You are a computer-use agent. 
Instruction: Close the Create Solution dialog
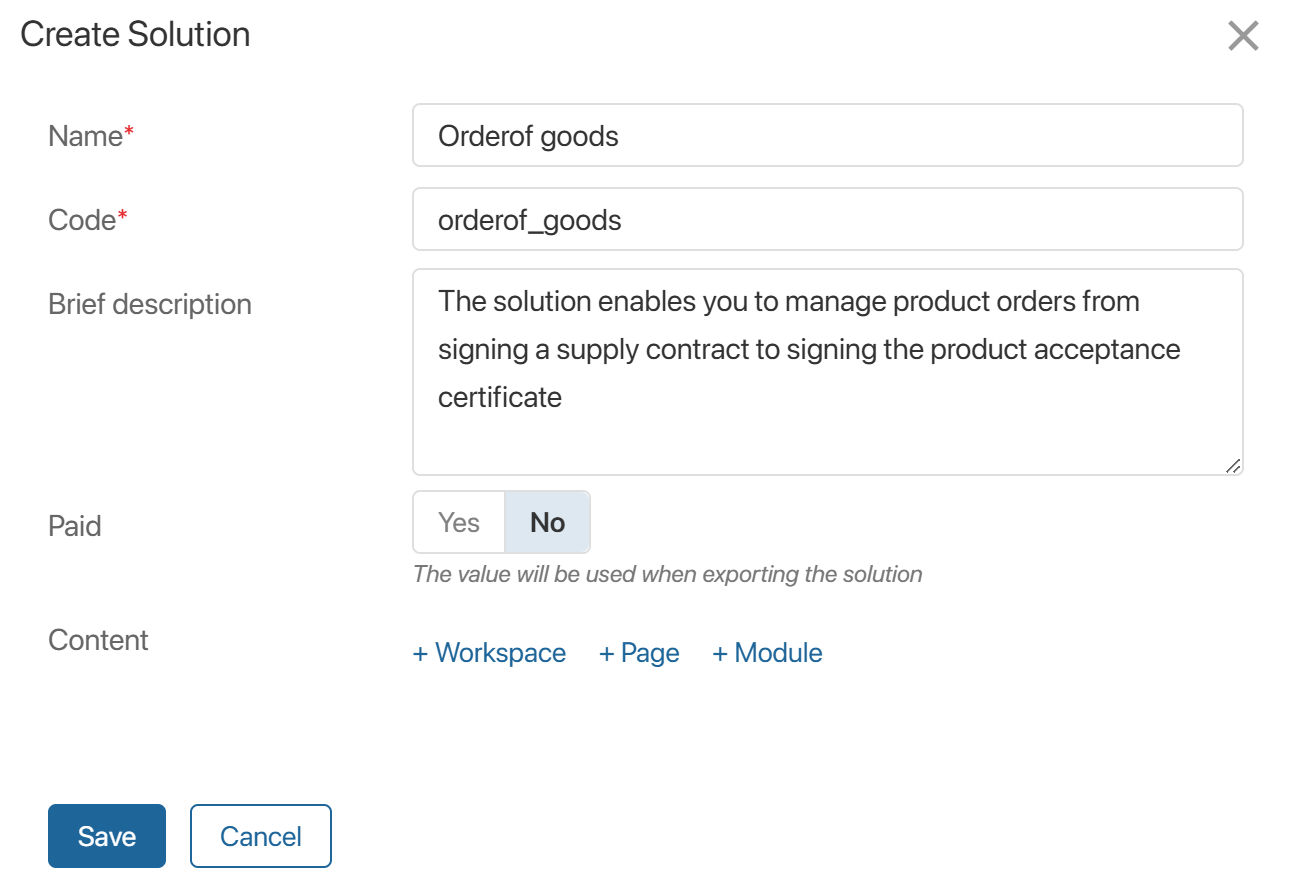click(x=1243, y=36)
